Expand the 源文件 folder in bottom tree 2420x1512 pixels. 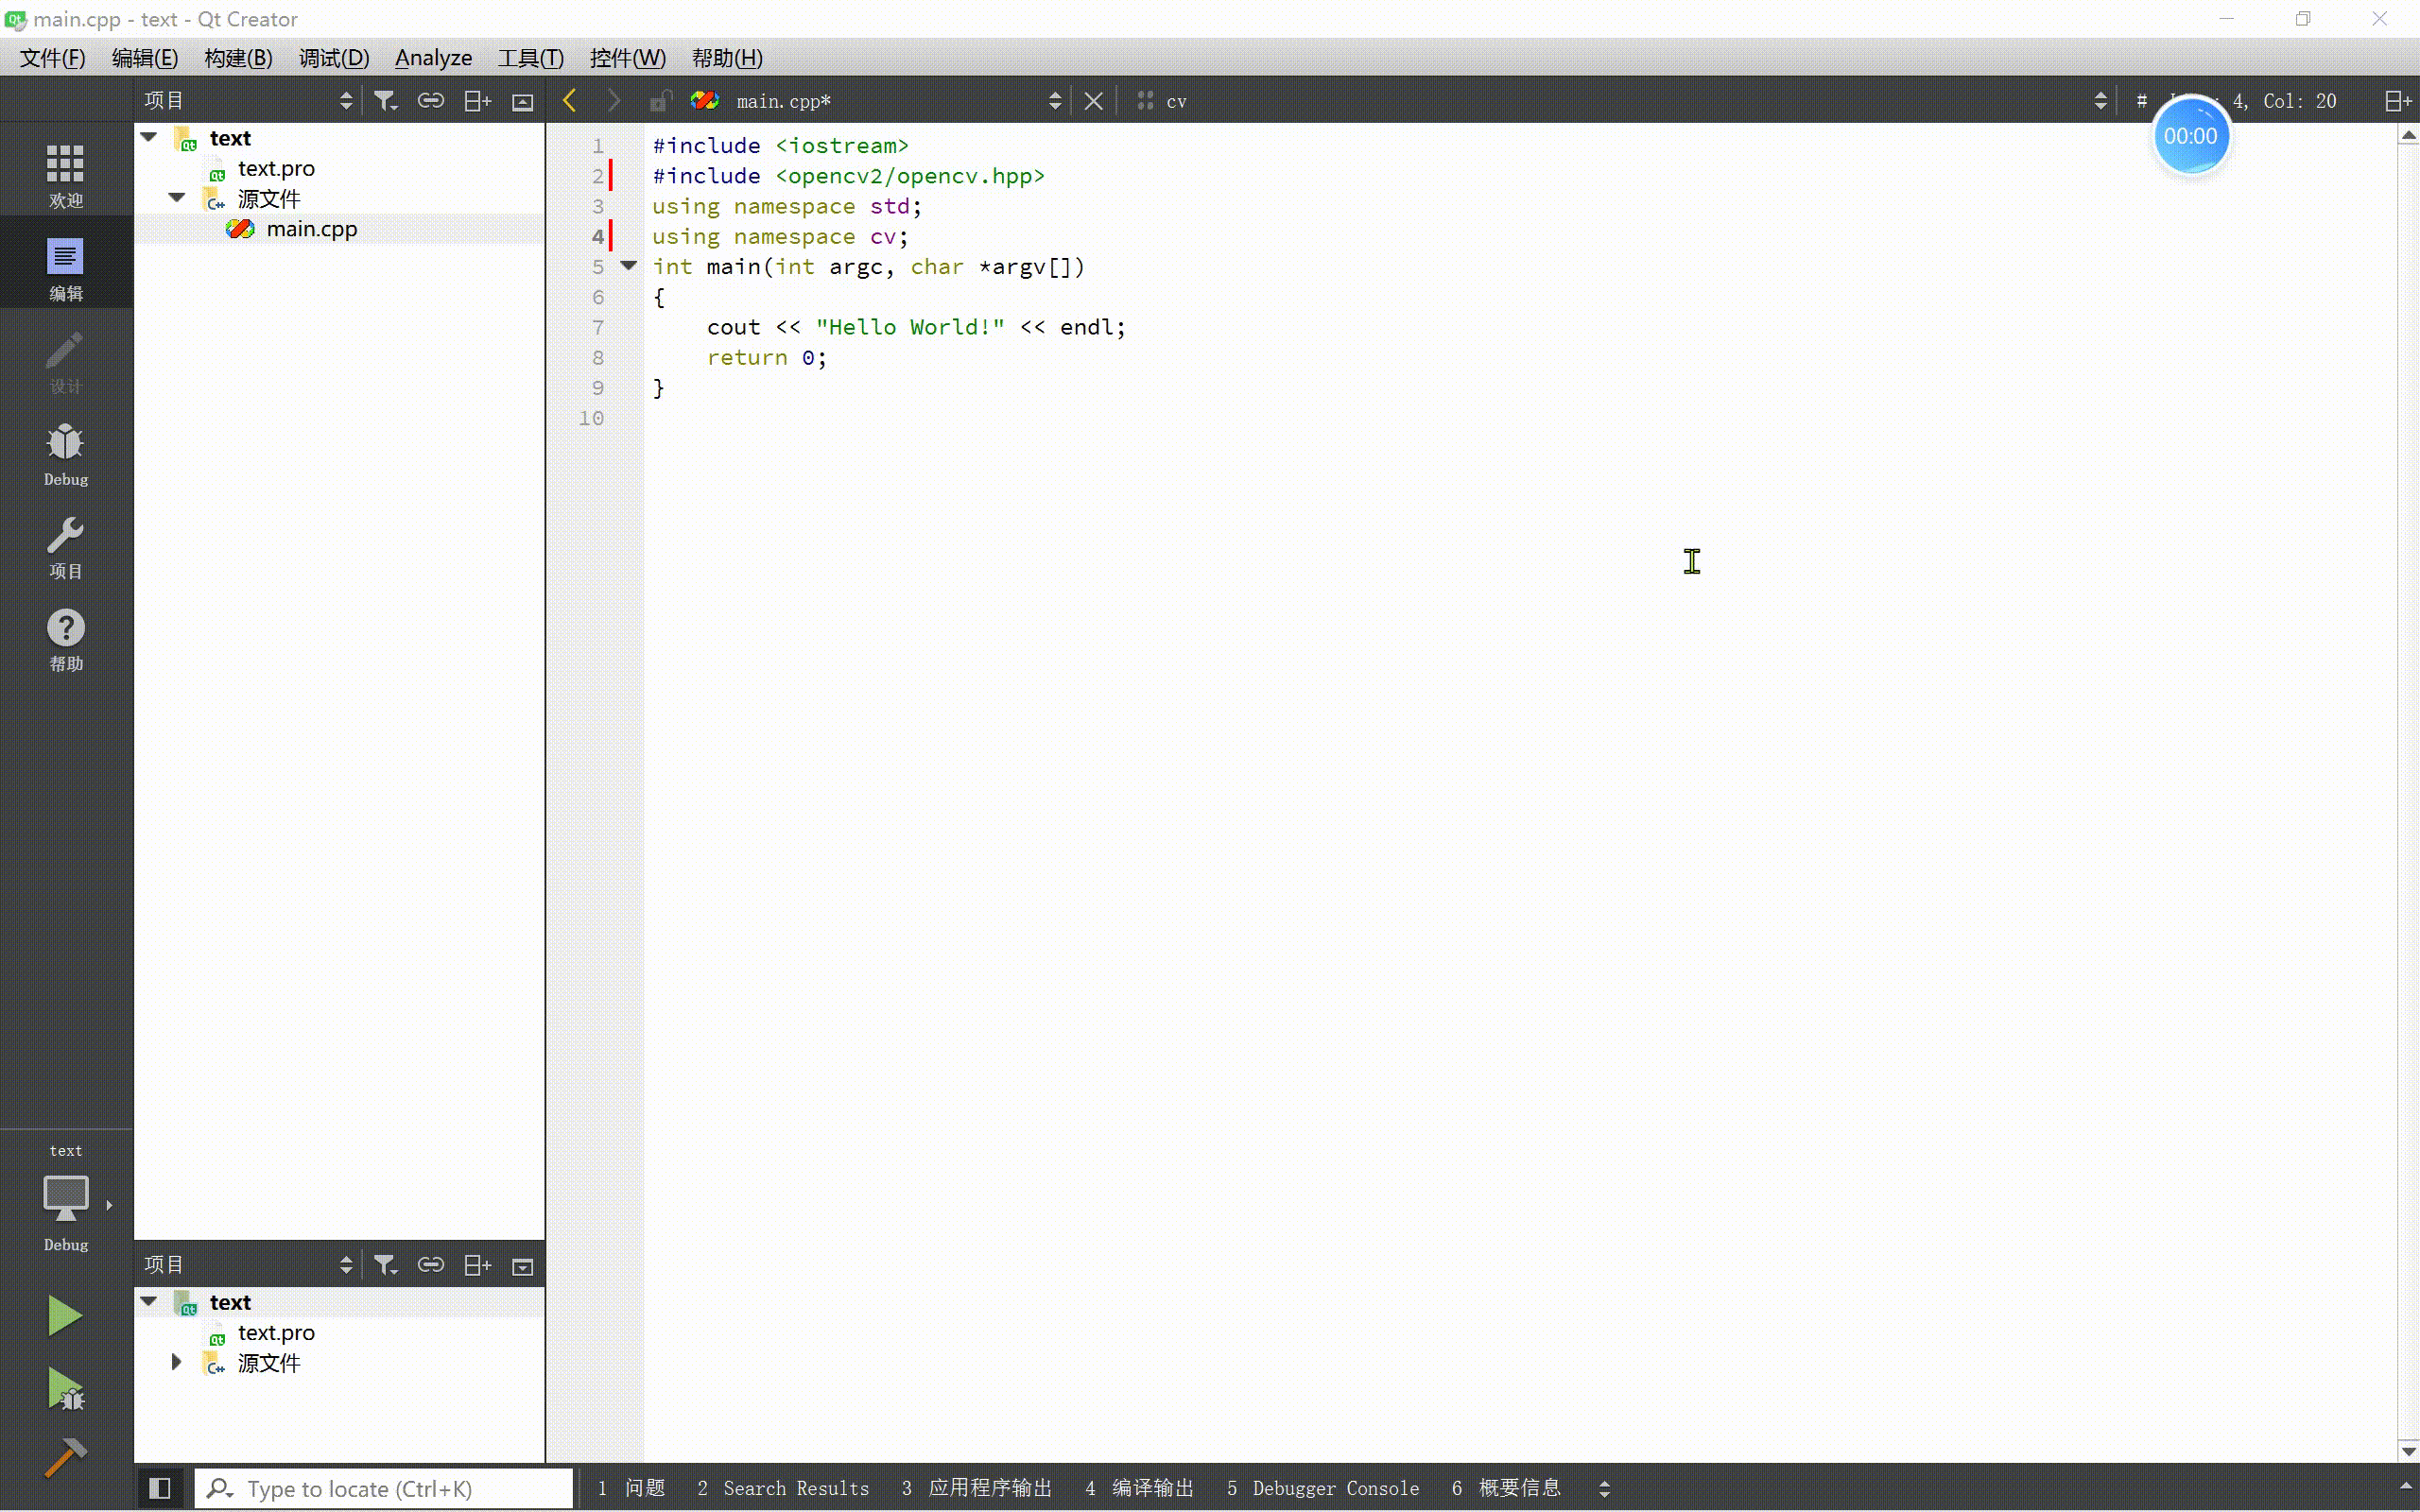tap(177, 1362)
